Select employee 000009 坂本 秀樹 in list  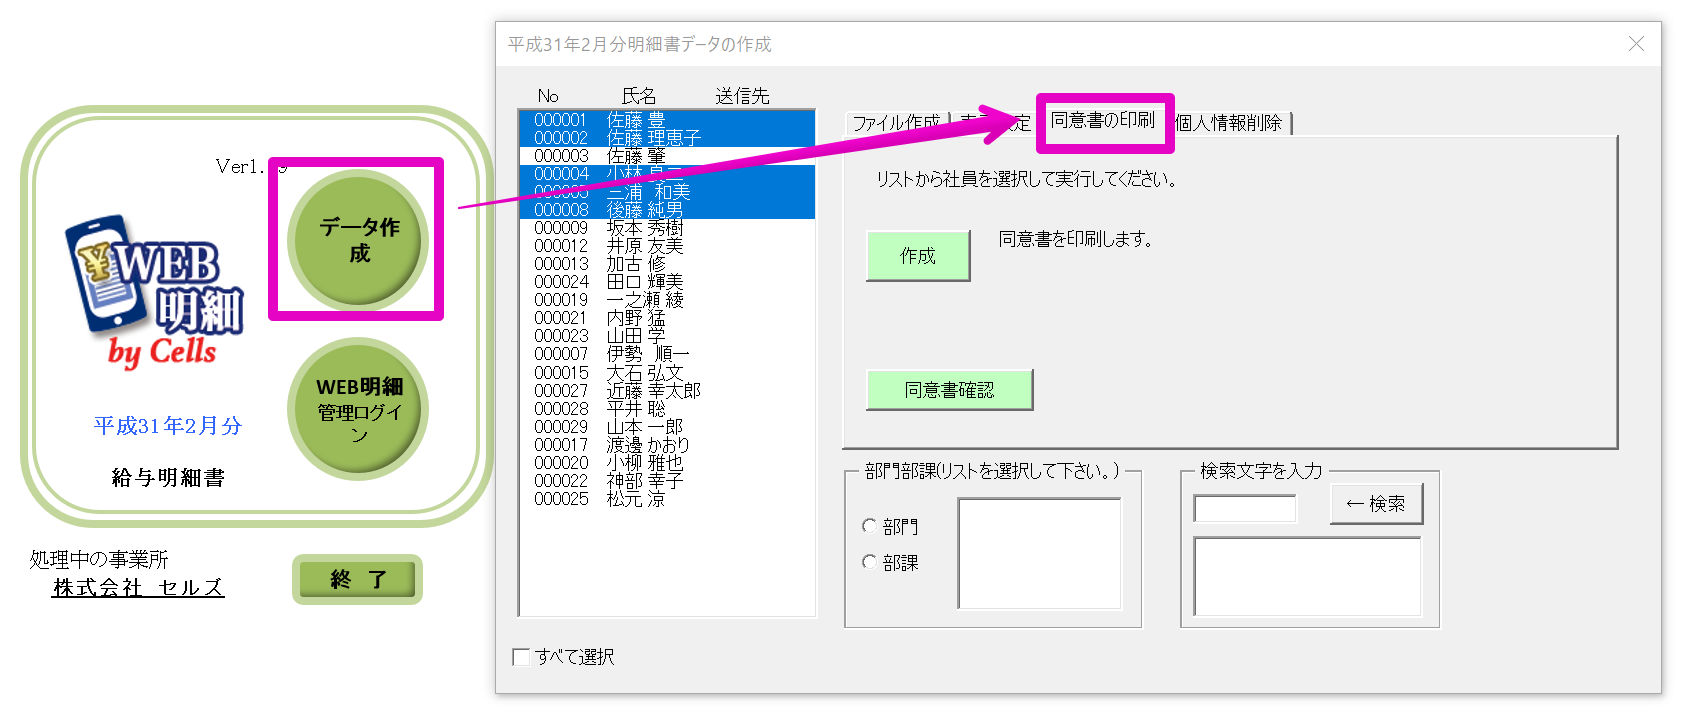pyautogui.click(x=608, y=228)
